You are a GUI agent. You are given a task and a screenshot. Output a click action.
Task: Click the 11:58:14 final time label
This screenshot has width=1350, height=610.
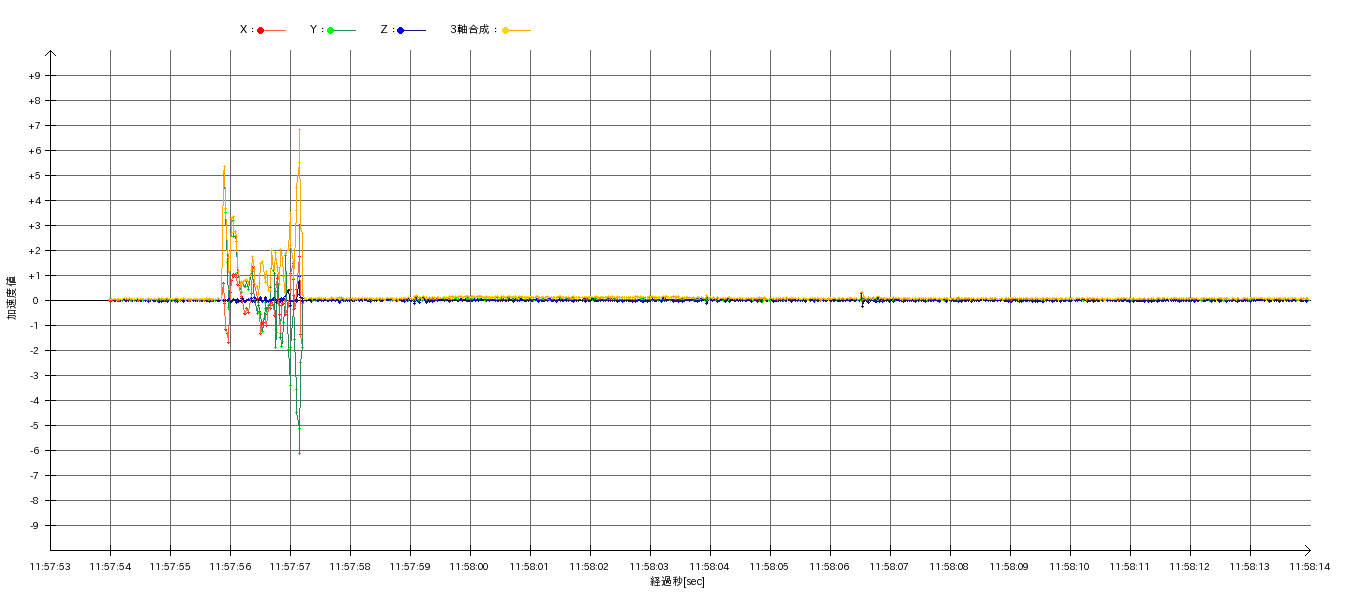click(x=1310, y=567)
